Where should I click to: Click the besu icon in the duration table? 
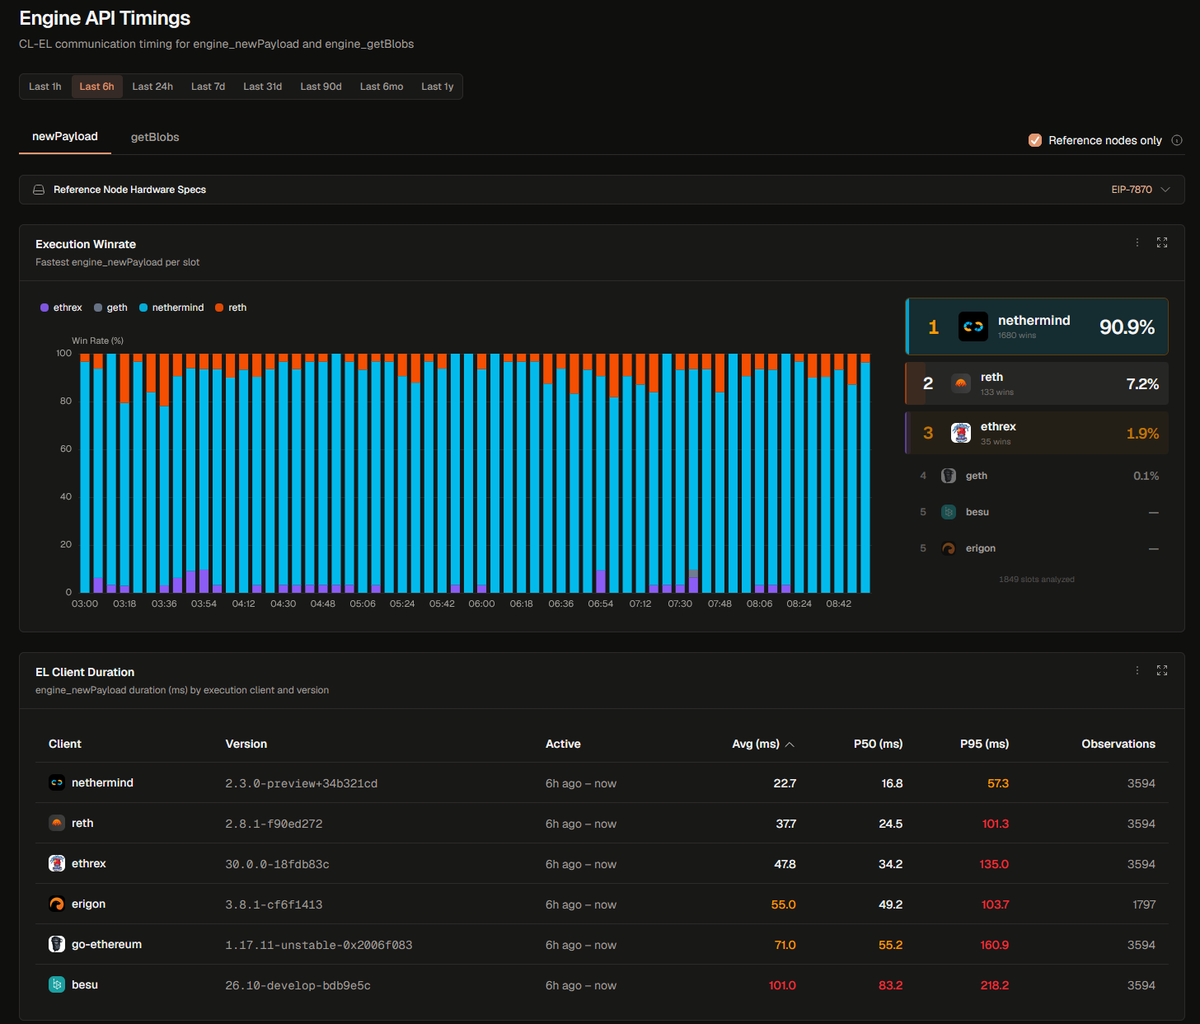[57, 985]
